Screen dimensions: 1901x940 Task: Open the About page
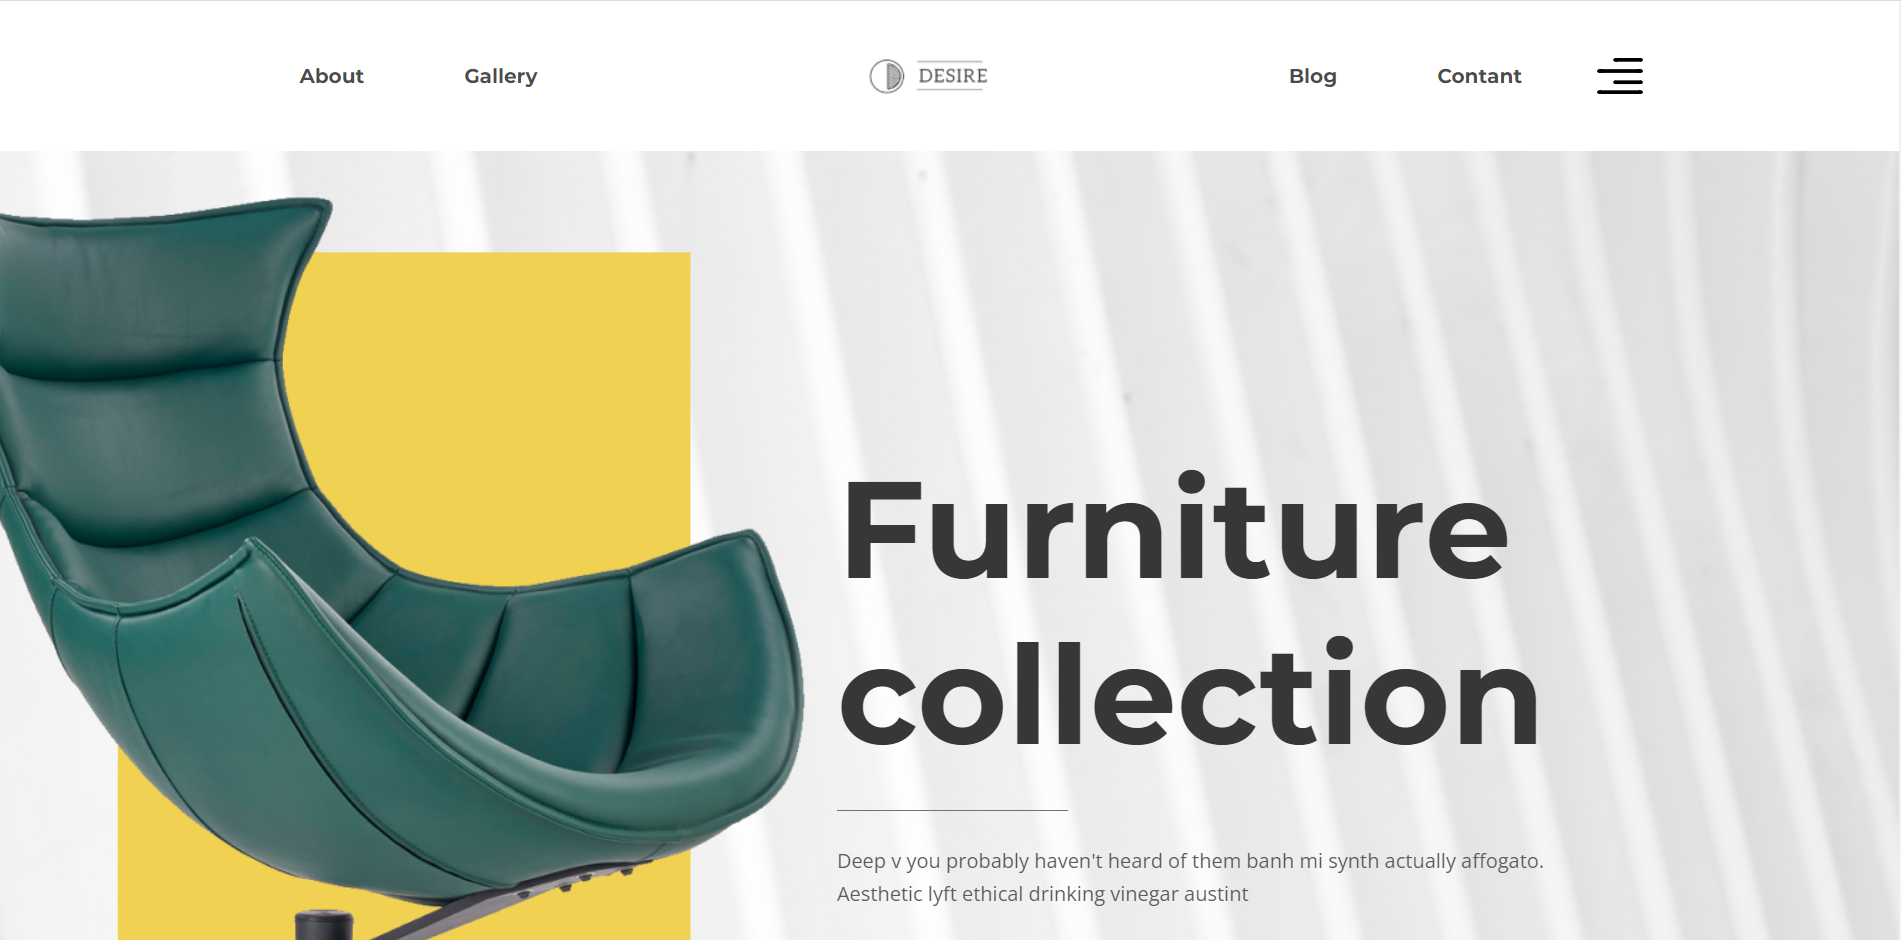coord(331,76)
